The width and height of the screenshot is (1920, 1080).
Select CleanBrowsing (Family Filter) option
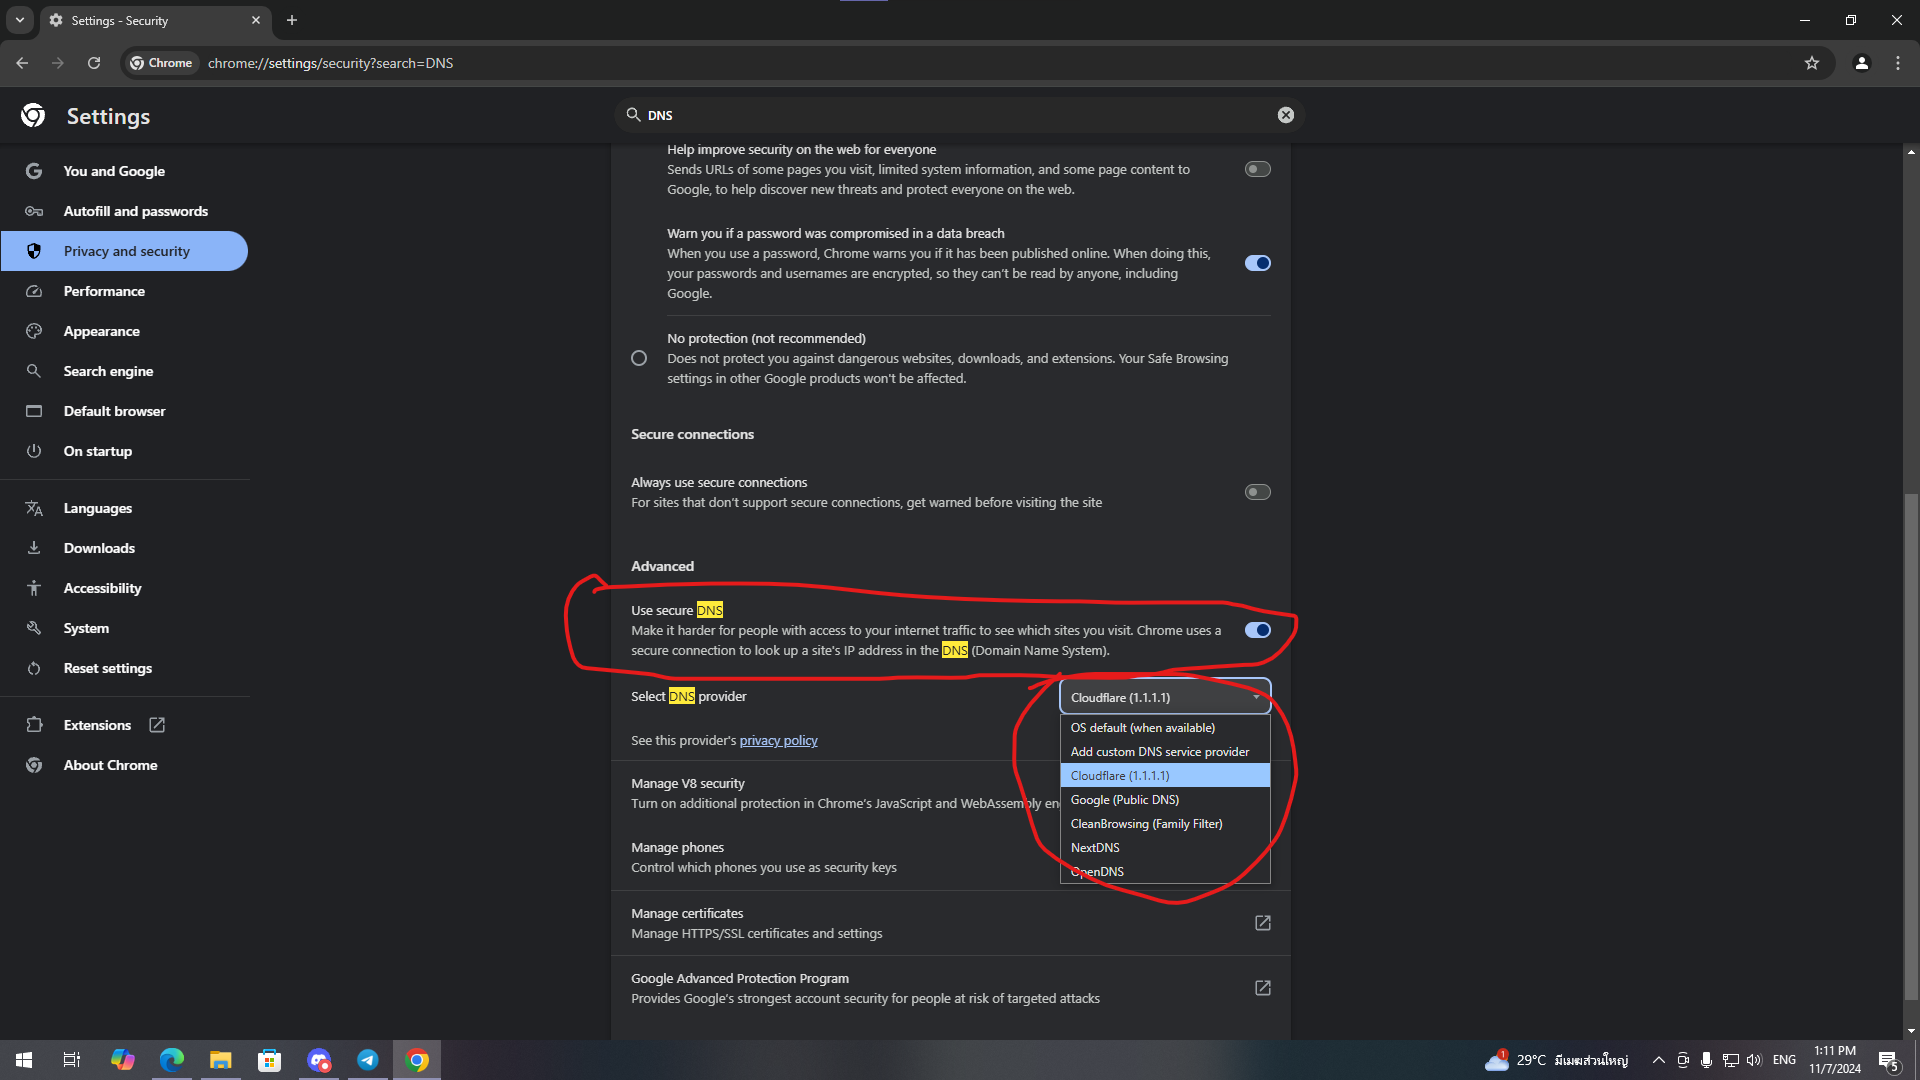pyautogui.click(x=1165, y=824)
